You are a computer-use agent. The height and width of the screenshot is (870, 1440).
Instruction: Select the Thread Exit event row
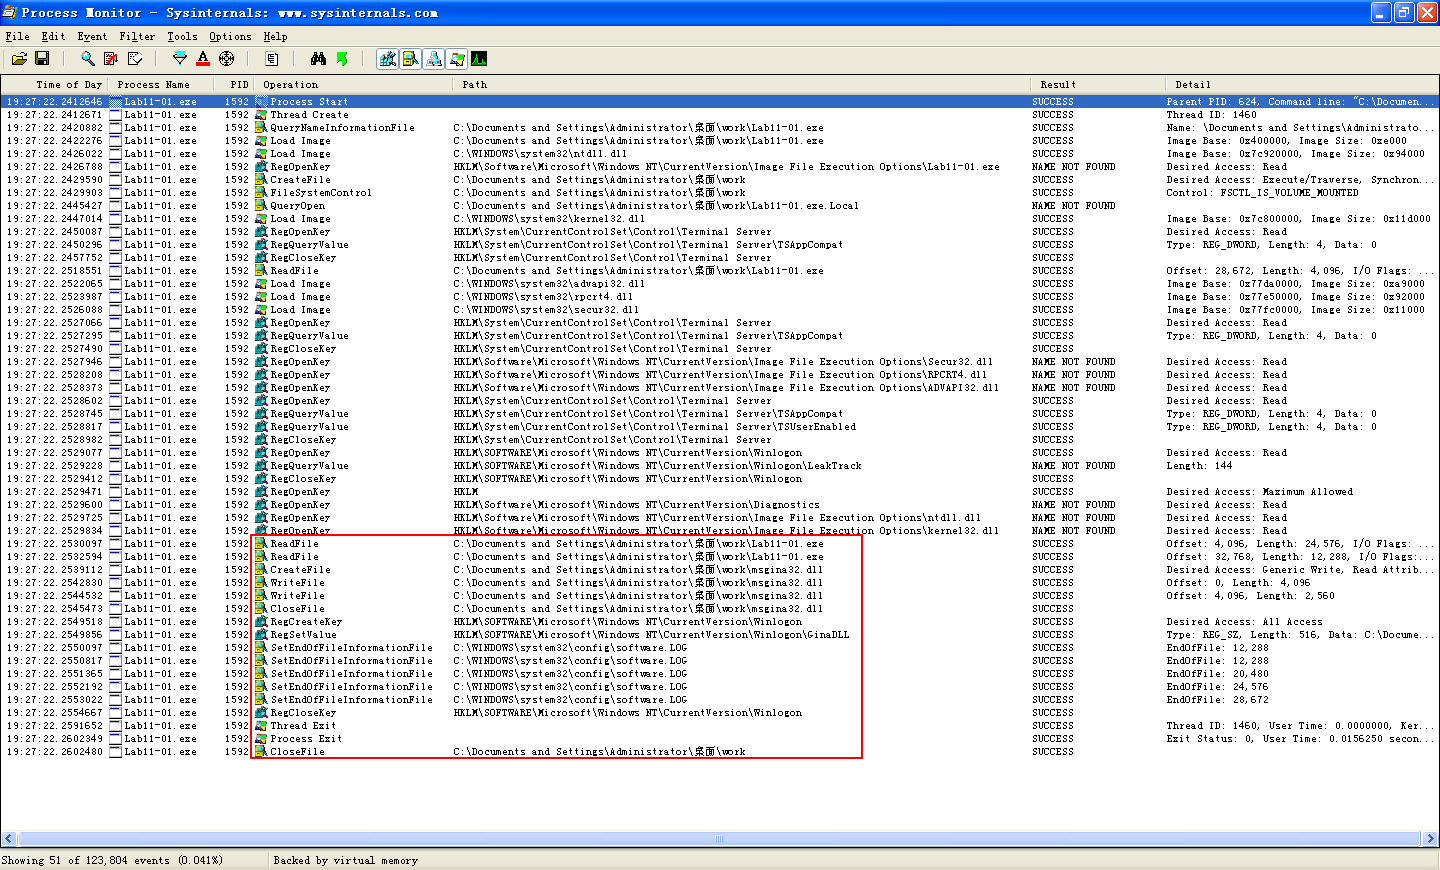pyautogui.click(x=720, y=726)
